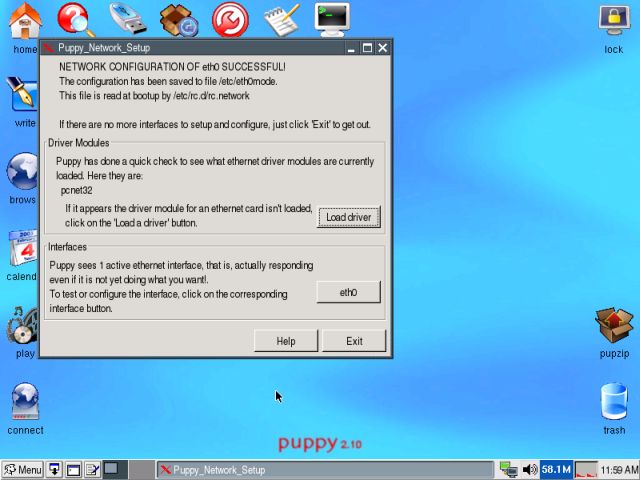The image size is (640, 480).
Task: Open the pupzip archive icon
Action: tap(614, 325)
